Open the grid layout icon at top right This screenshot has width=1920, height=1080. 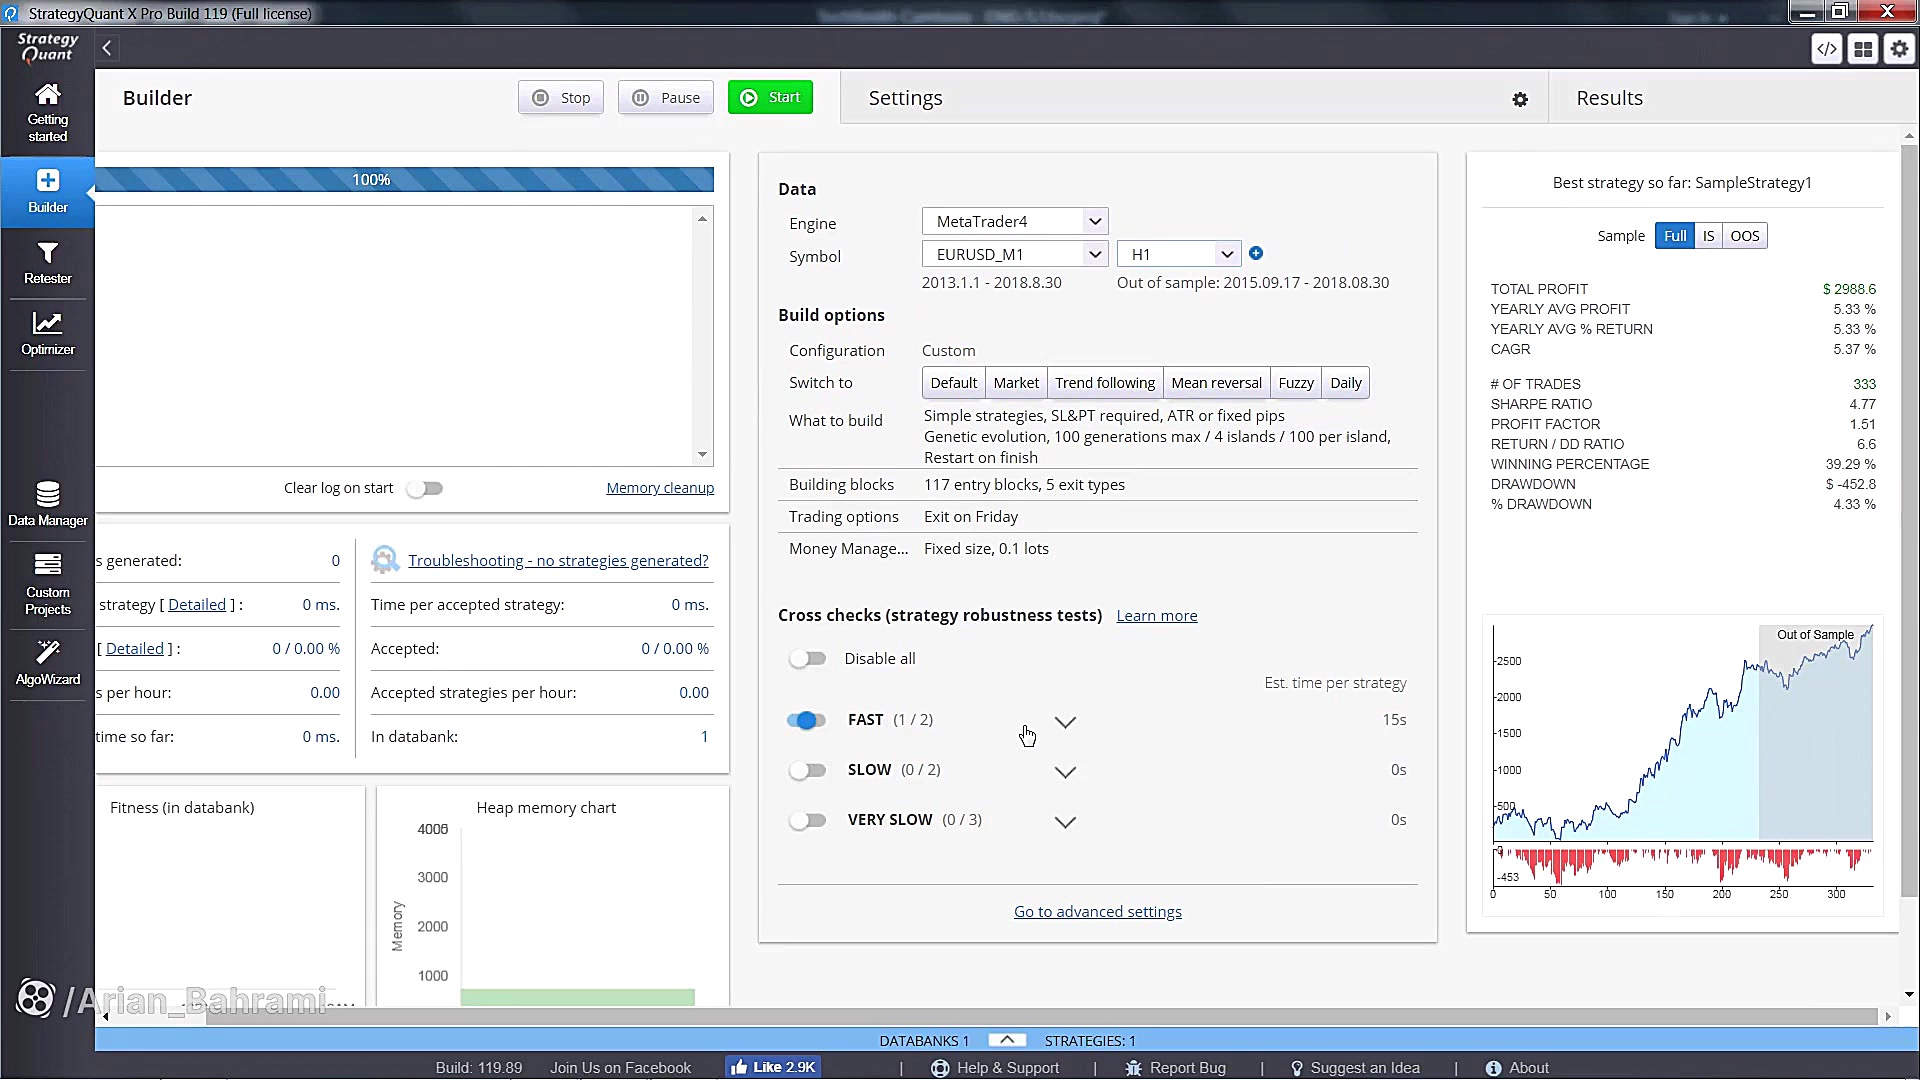(1863, 48)
